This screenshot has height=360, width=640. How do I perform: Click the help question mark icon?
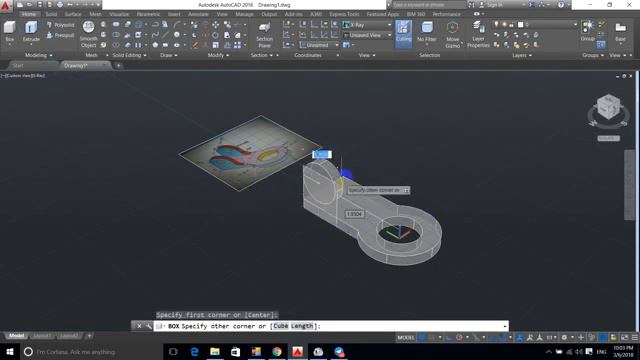click(561, 5)
